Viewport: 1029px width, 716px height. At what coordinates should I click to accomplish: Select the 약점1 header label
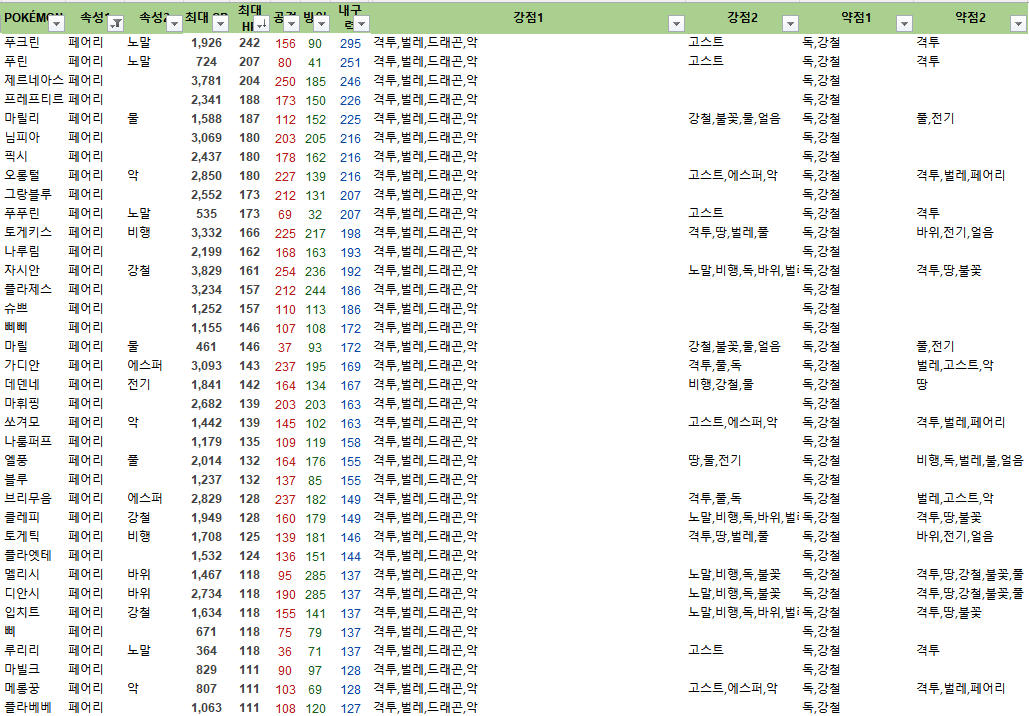point(856,18)
